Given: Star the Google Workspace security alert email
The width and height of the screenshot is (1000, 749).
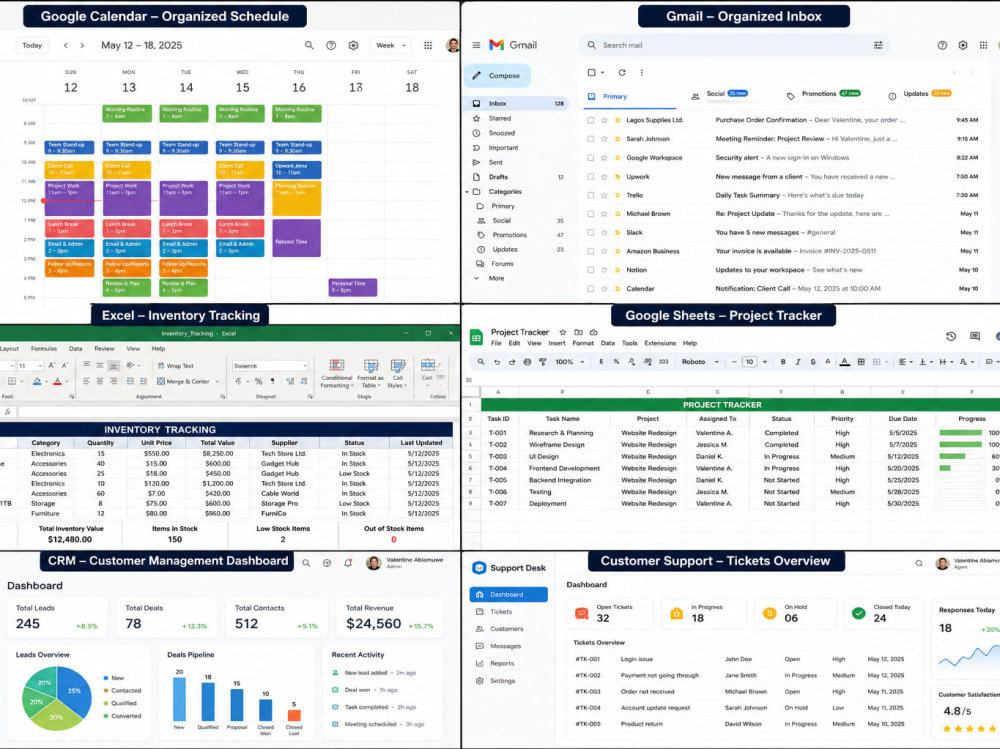Looking at the screenshot, I should (604, 158).
